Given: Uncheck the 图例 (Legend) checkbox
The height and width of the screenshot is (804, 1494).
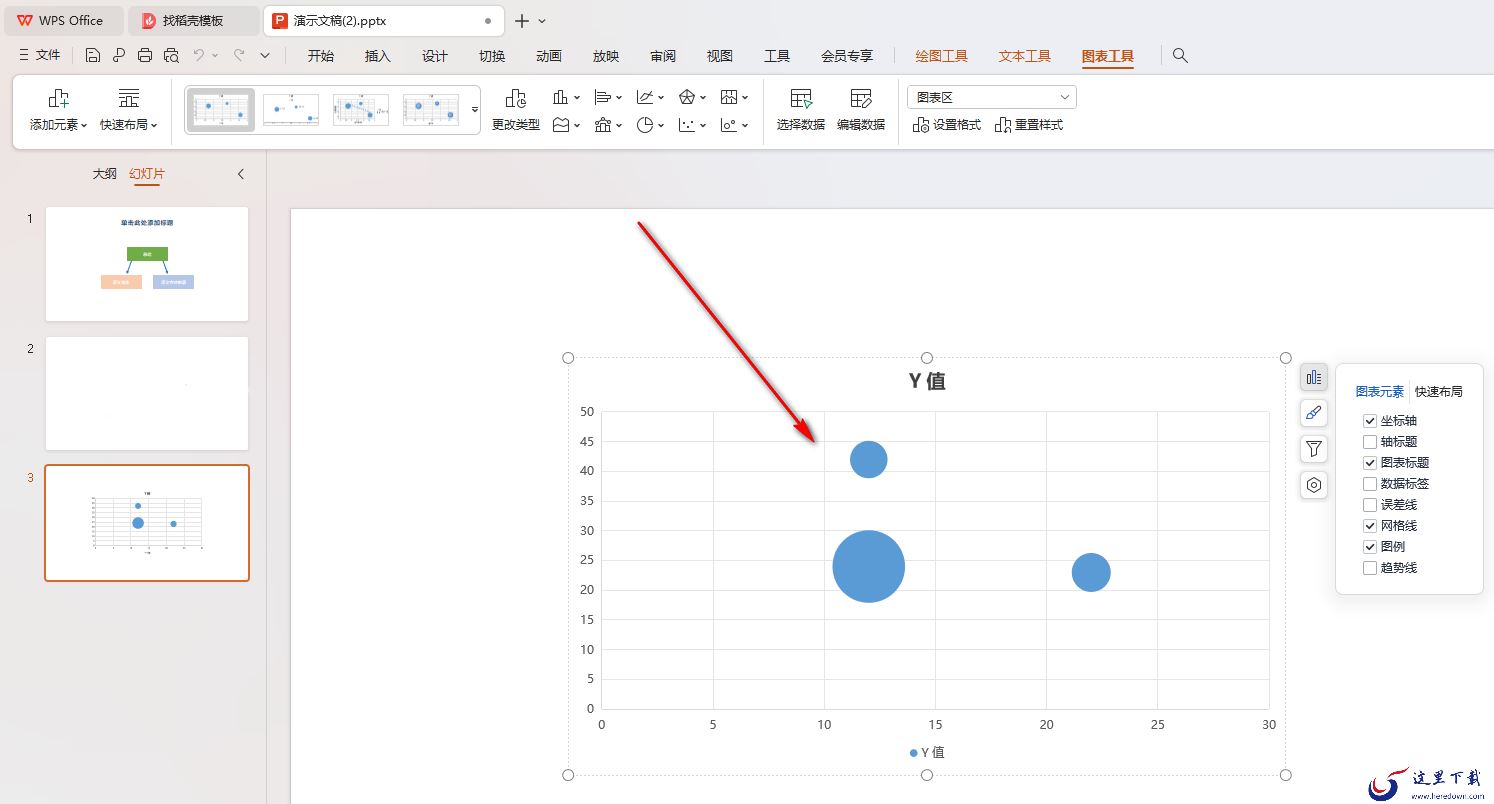Looking at the screenshot, I should pyautogui.click(x=1370, y=547).
